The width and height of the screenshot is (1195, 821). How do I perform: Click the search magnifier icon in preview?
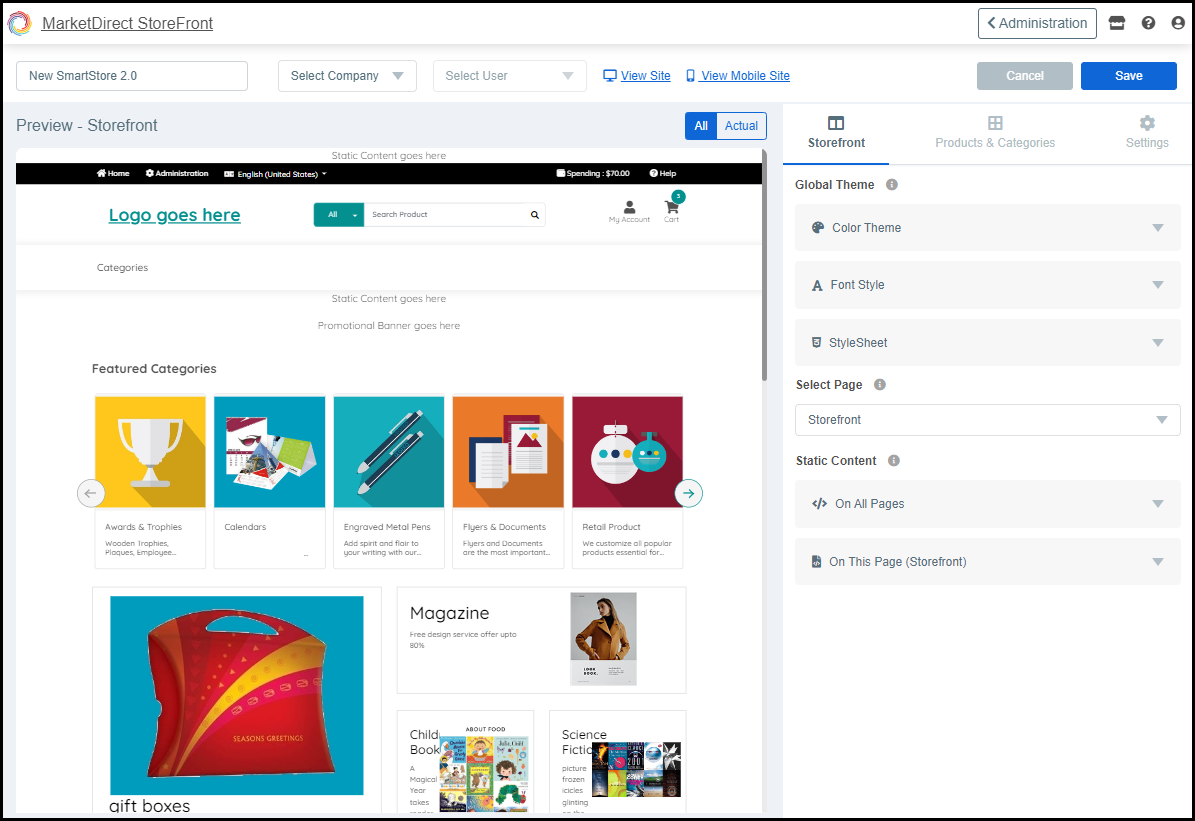click(535, 215)
